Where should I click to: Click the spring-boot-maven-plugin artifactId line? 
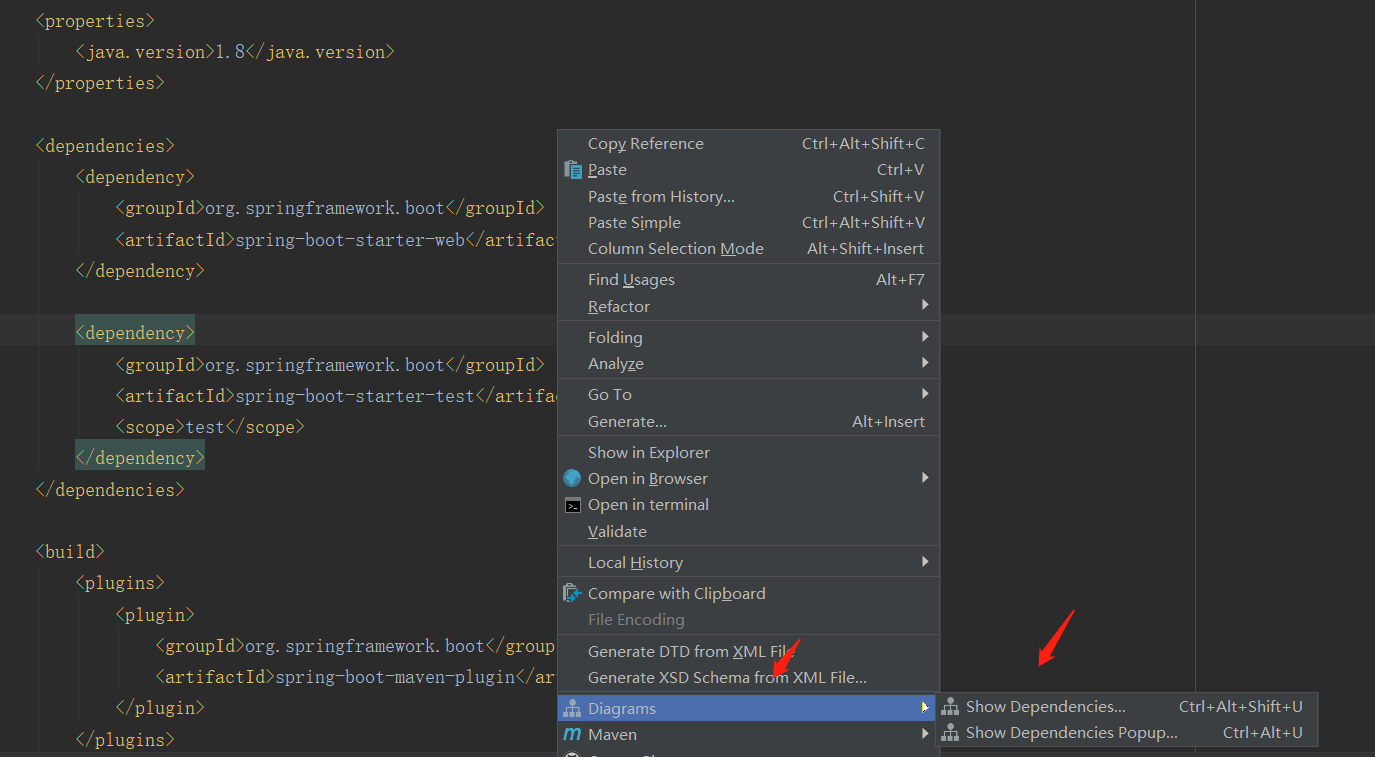[356, 677]
